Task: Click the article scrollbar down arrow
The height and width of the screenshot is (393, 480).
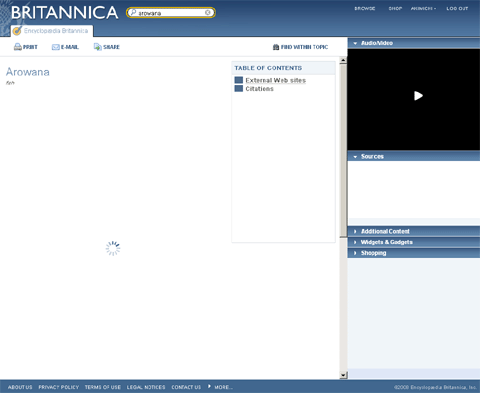Action: click(343, 375)
